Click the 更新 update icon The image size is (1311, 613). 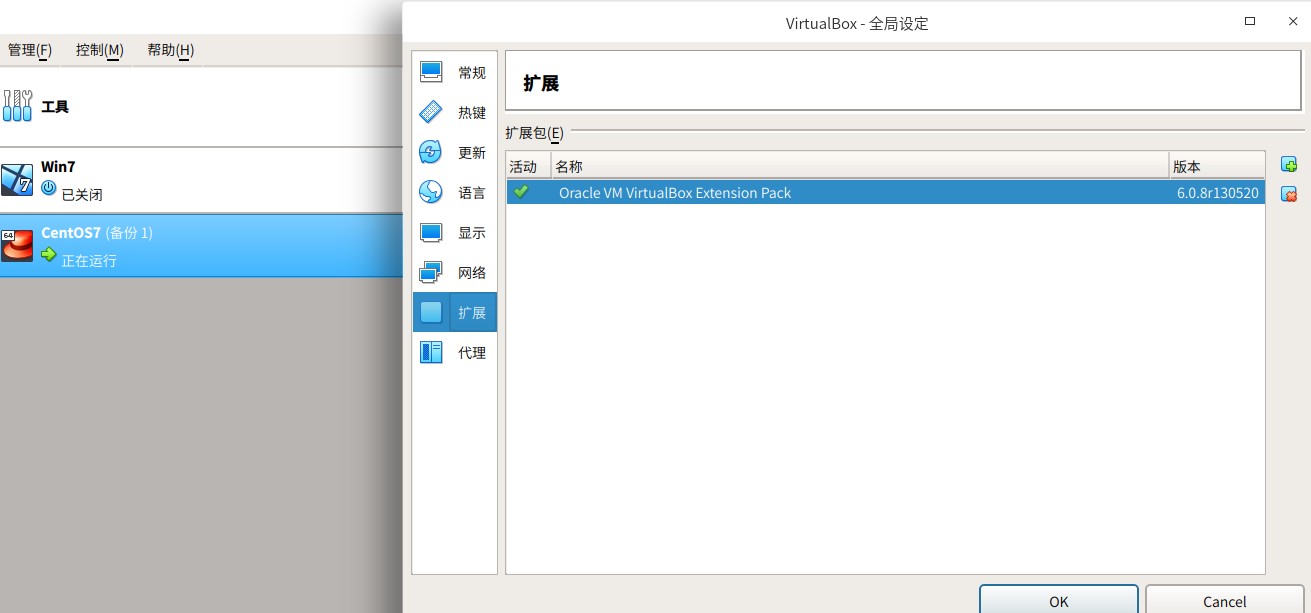click(431, 152)
